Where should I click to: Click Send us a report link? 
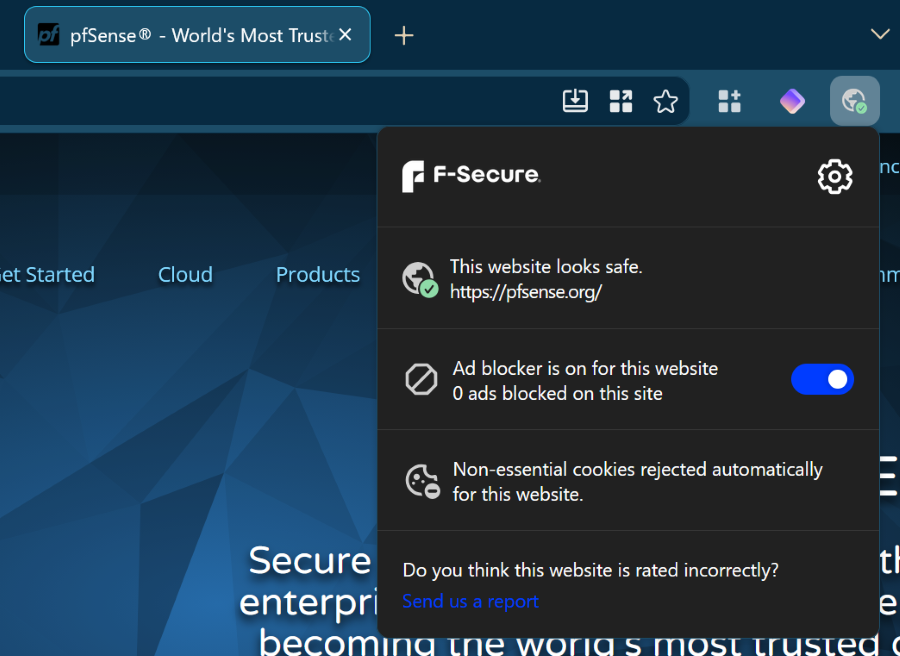point(470,601)
